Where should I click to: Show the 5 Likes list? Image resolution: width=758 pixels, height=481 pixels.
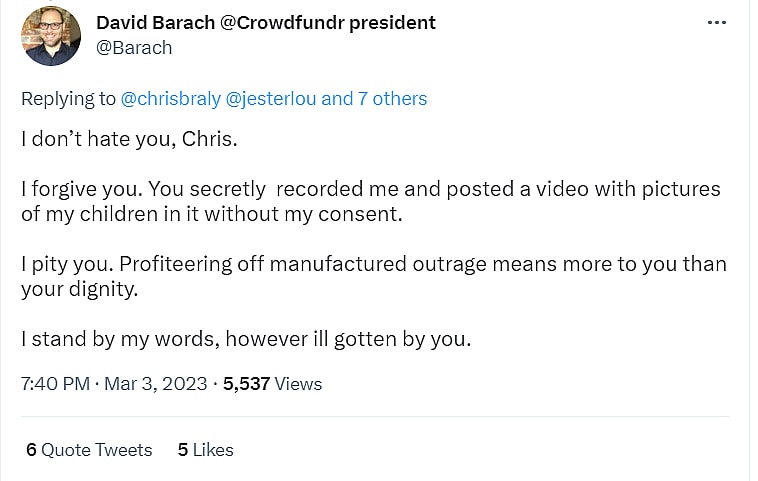205,450
